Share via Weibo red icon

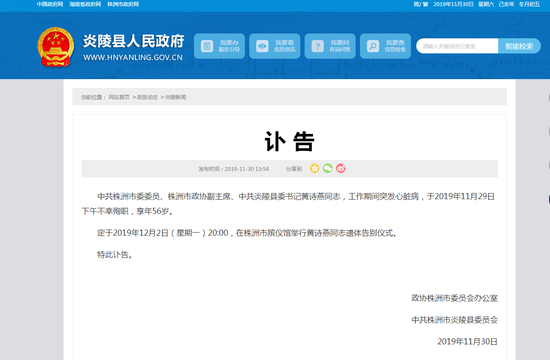(x=341, y=168)
